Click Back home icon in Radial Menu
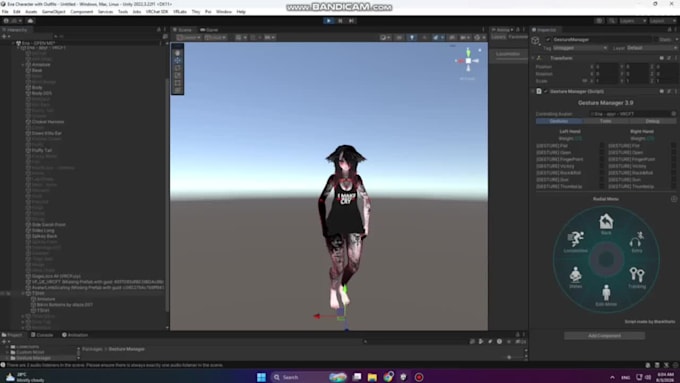This screenshot has height=383, width=680. pyautogui.click(x=606, y=224)
